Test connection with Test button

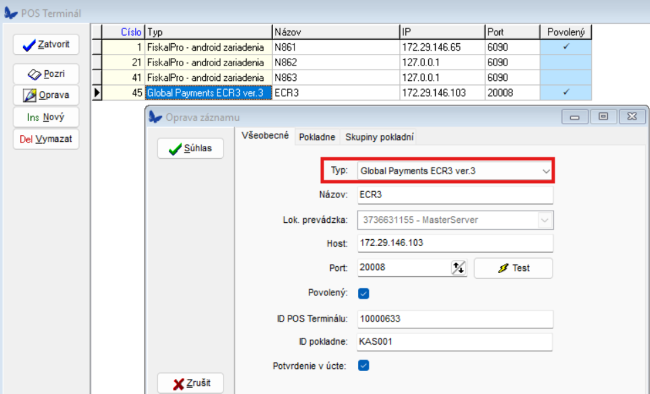pyautogui.click(x=513, y=268)
